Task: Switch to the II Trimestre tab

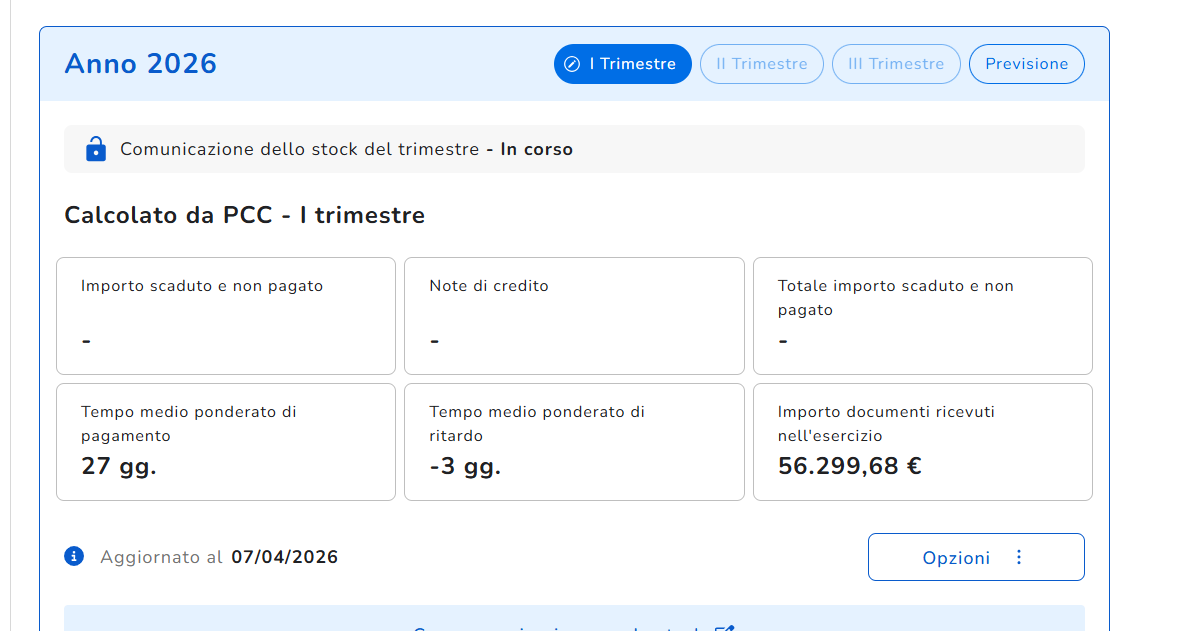Action: pos(761,64)
